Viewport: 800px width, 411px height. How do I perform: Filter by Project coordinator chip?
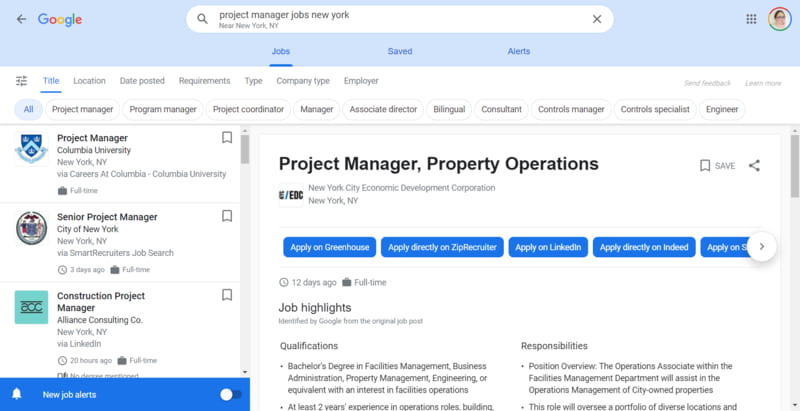tap(248, 109)
